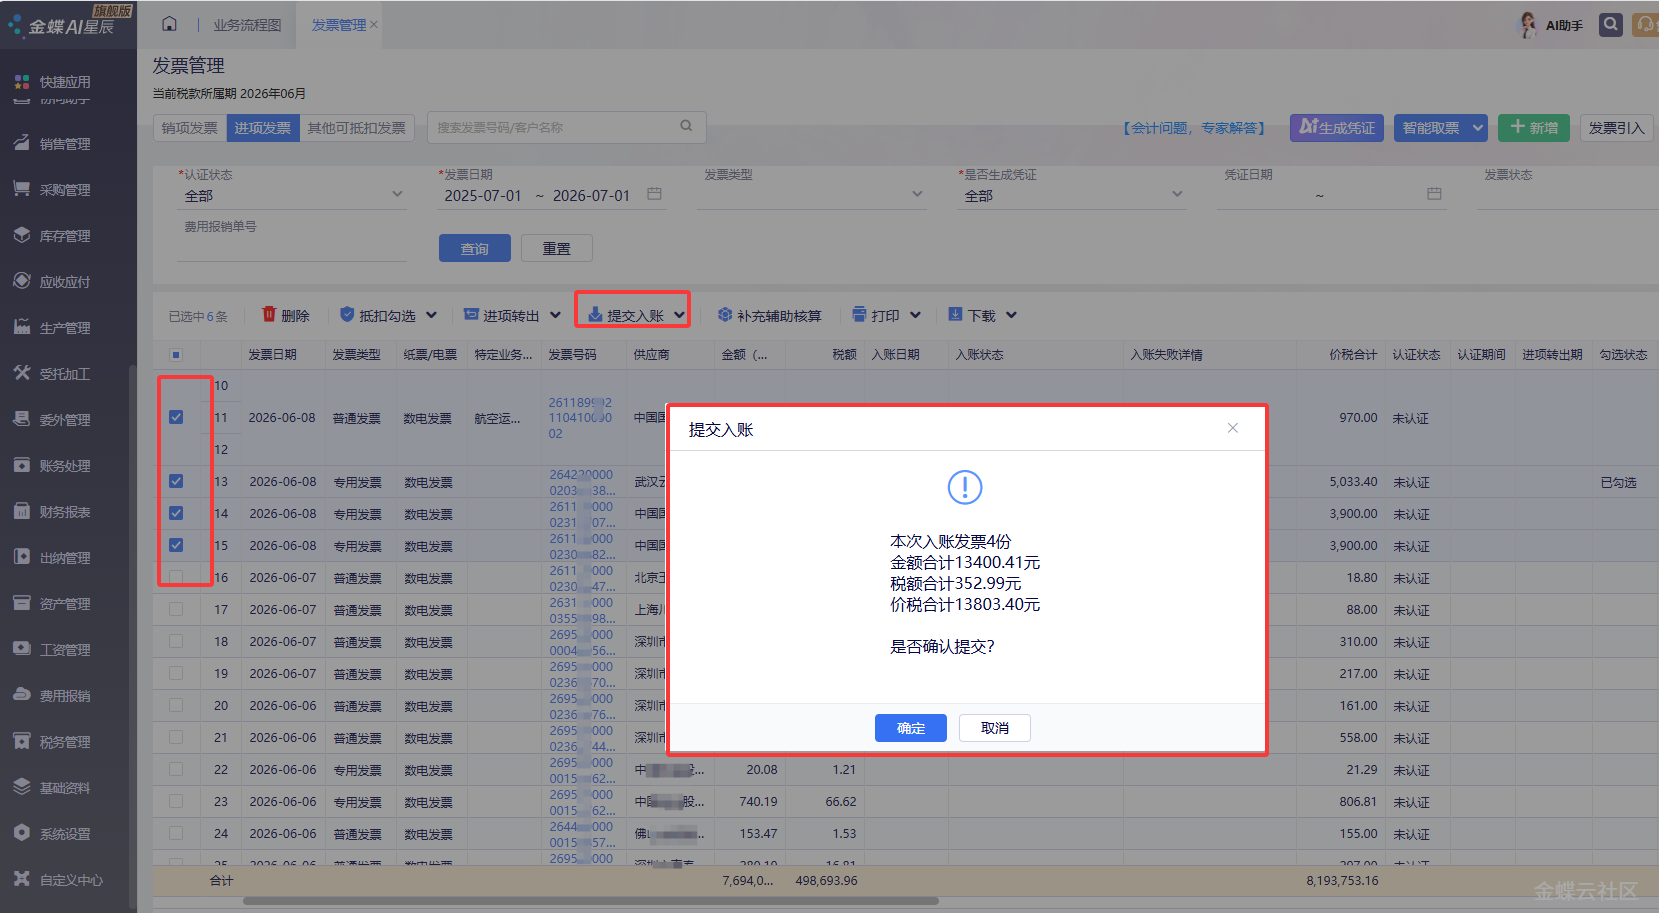Uncheck the row 13 checkbox

pos(176,481)
